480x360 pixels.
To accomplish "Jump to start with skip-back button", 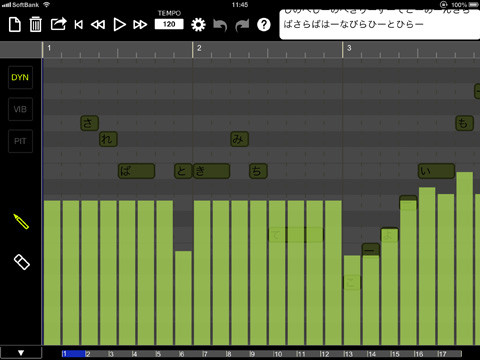I will pos(79,25).
